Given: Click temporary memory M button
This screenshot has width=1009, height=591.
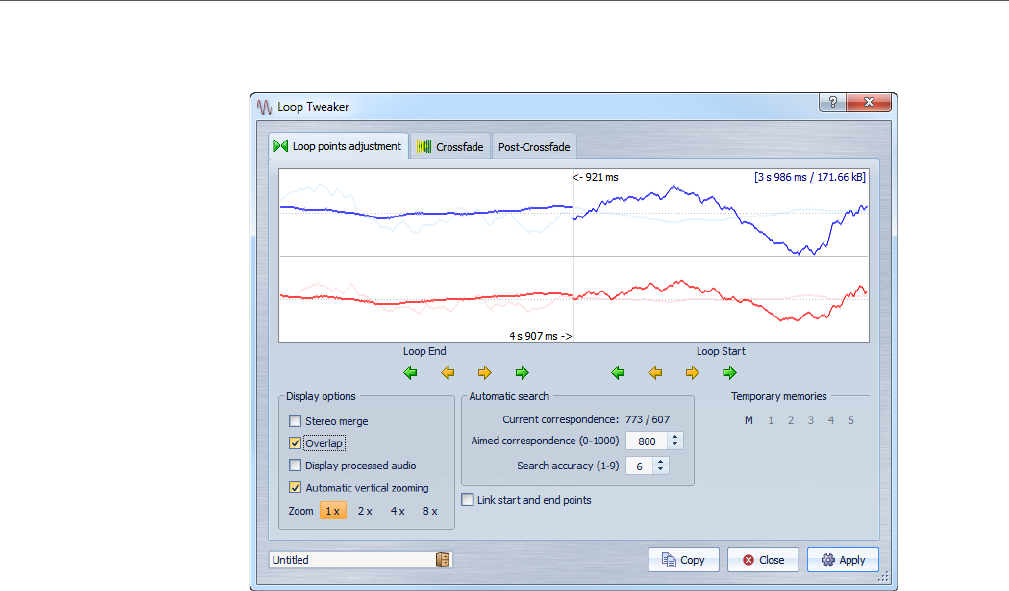Looking at the screenshot, I should (748, 420).
